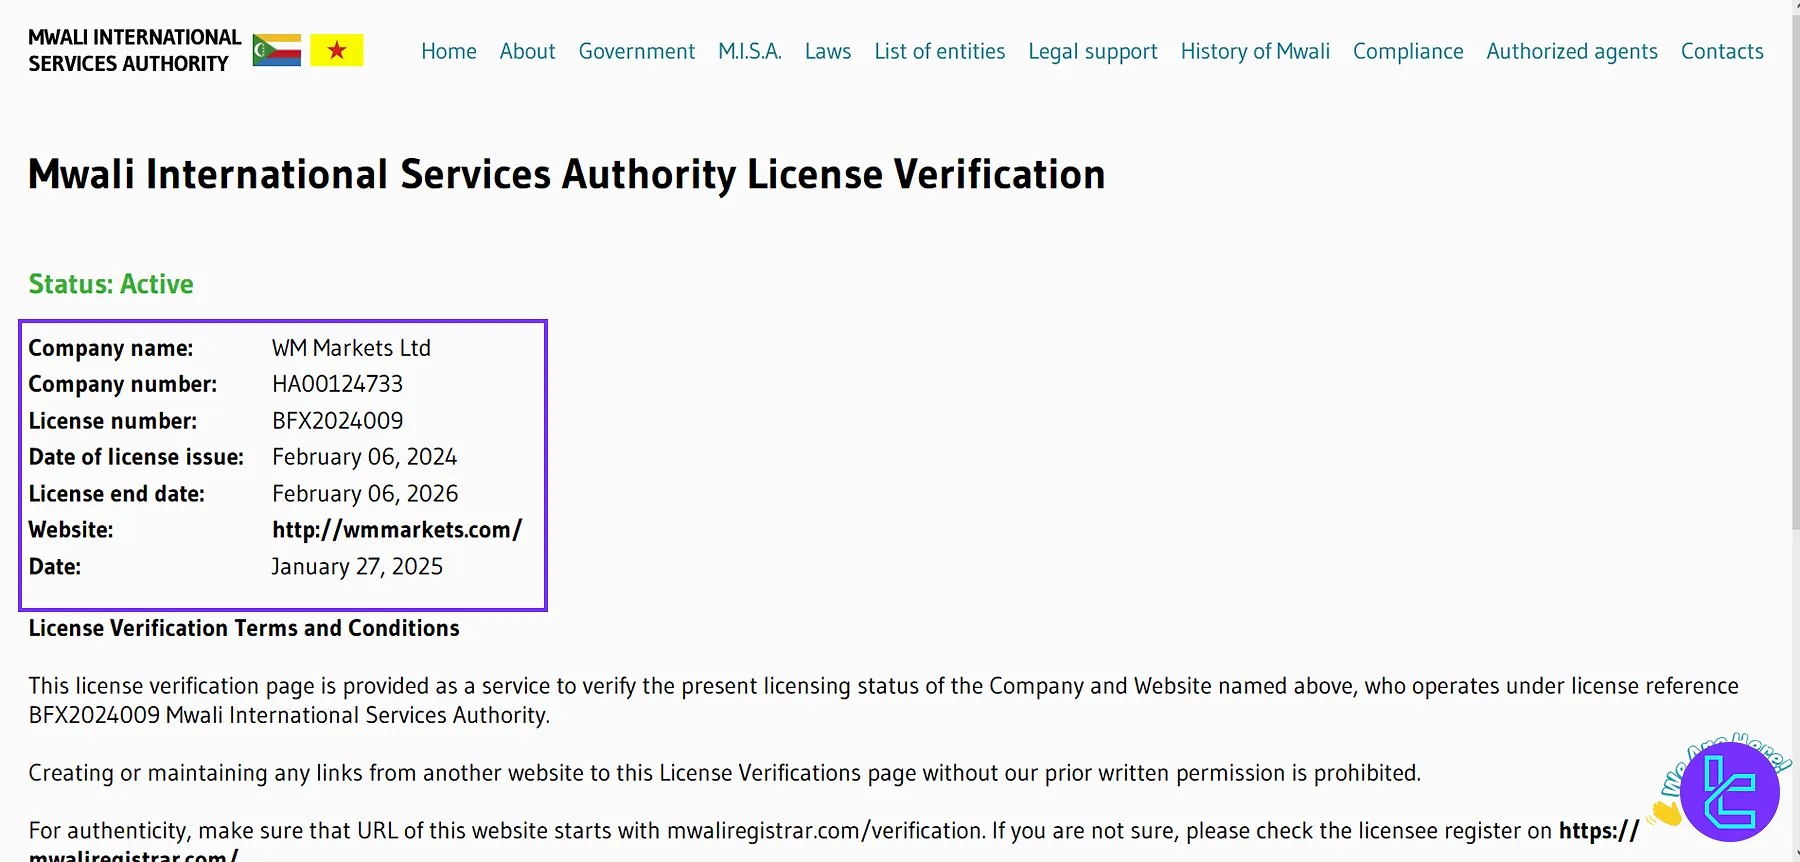This screenshot has height=862, width=1800.
Task: Click the yellow flag with red star
Action: (x=337, y=50)
